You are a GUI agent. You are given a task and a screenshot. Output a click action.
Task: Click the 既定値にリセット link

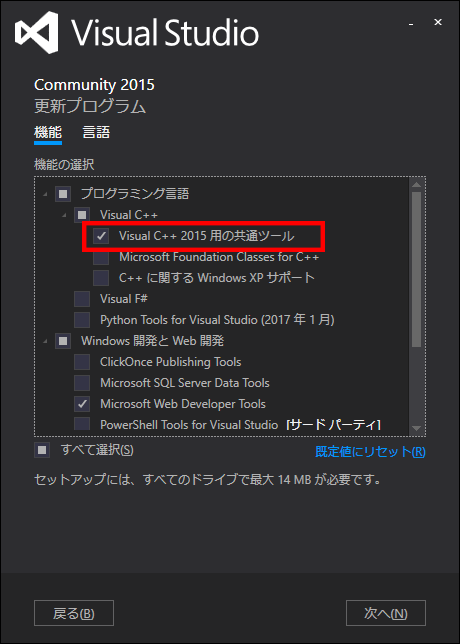(x=370, y=452)
